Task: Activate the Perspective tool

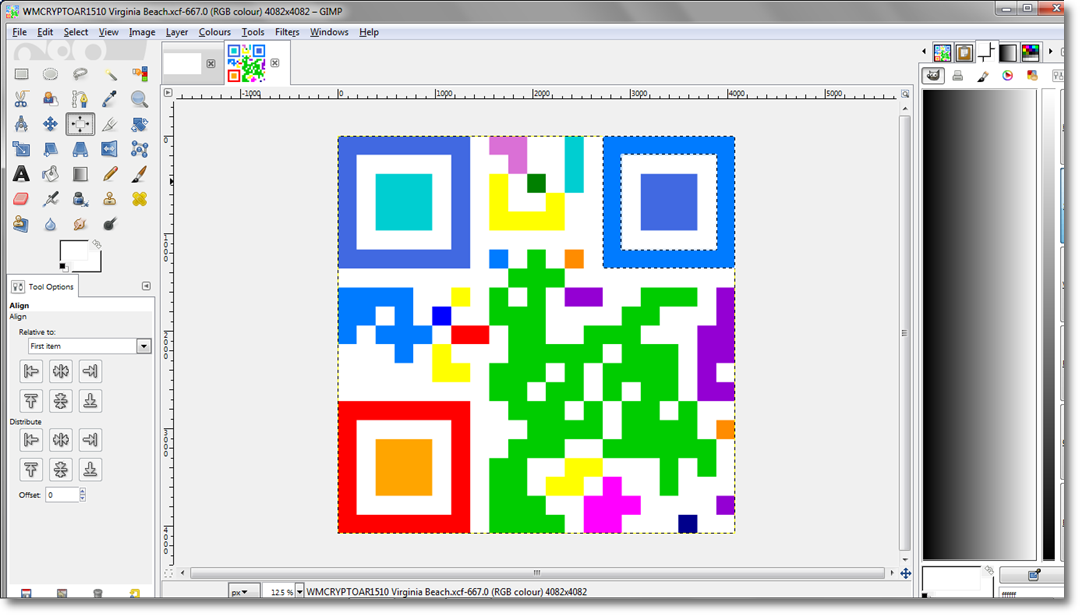Action: pos(80,149)
